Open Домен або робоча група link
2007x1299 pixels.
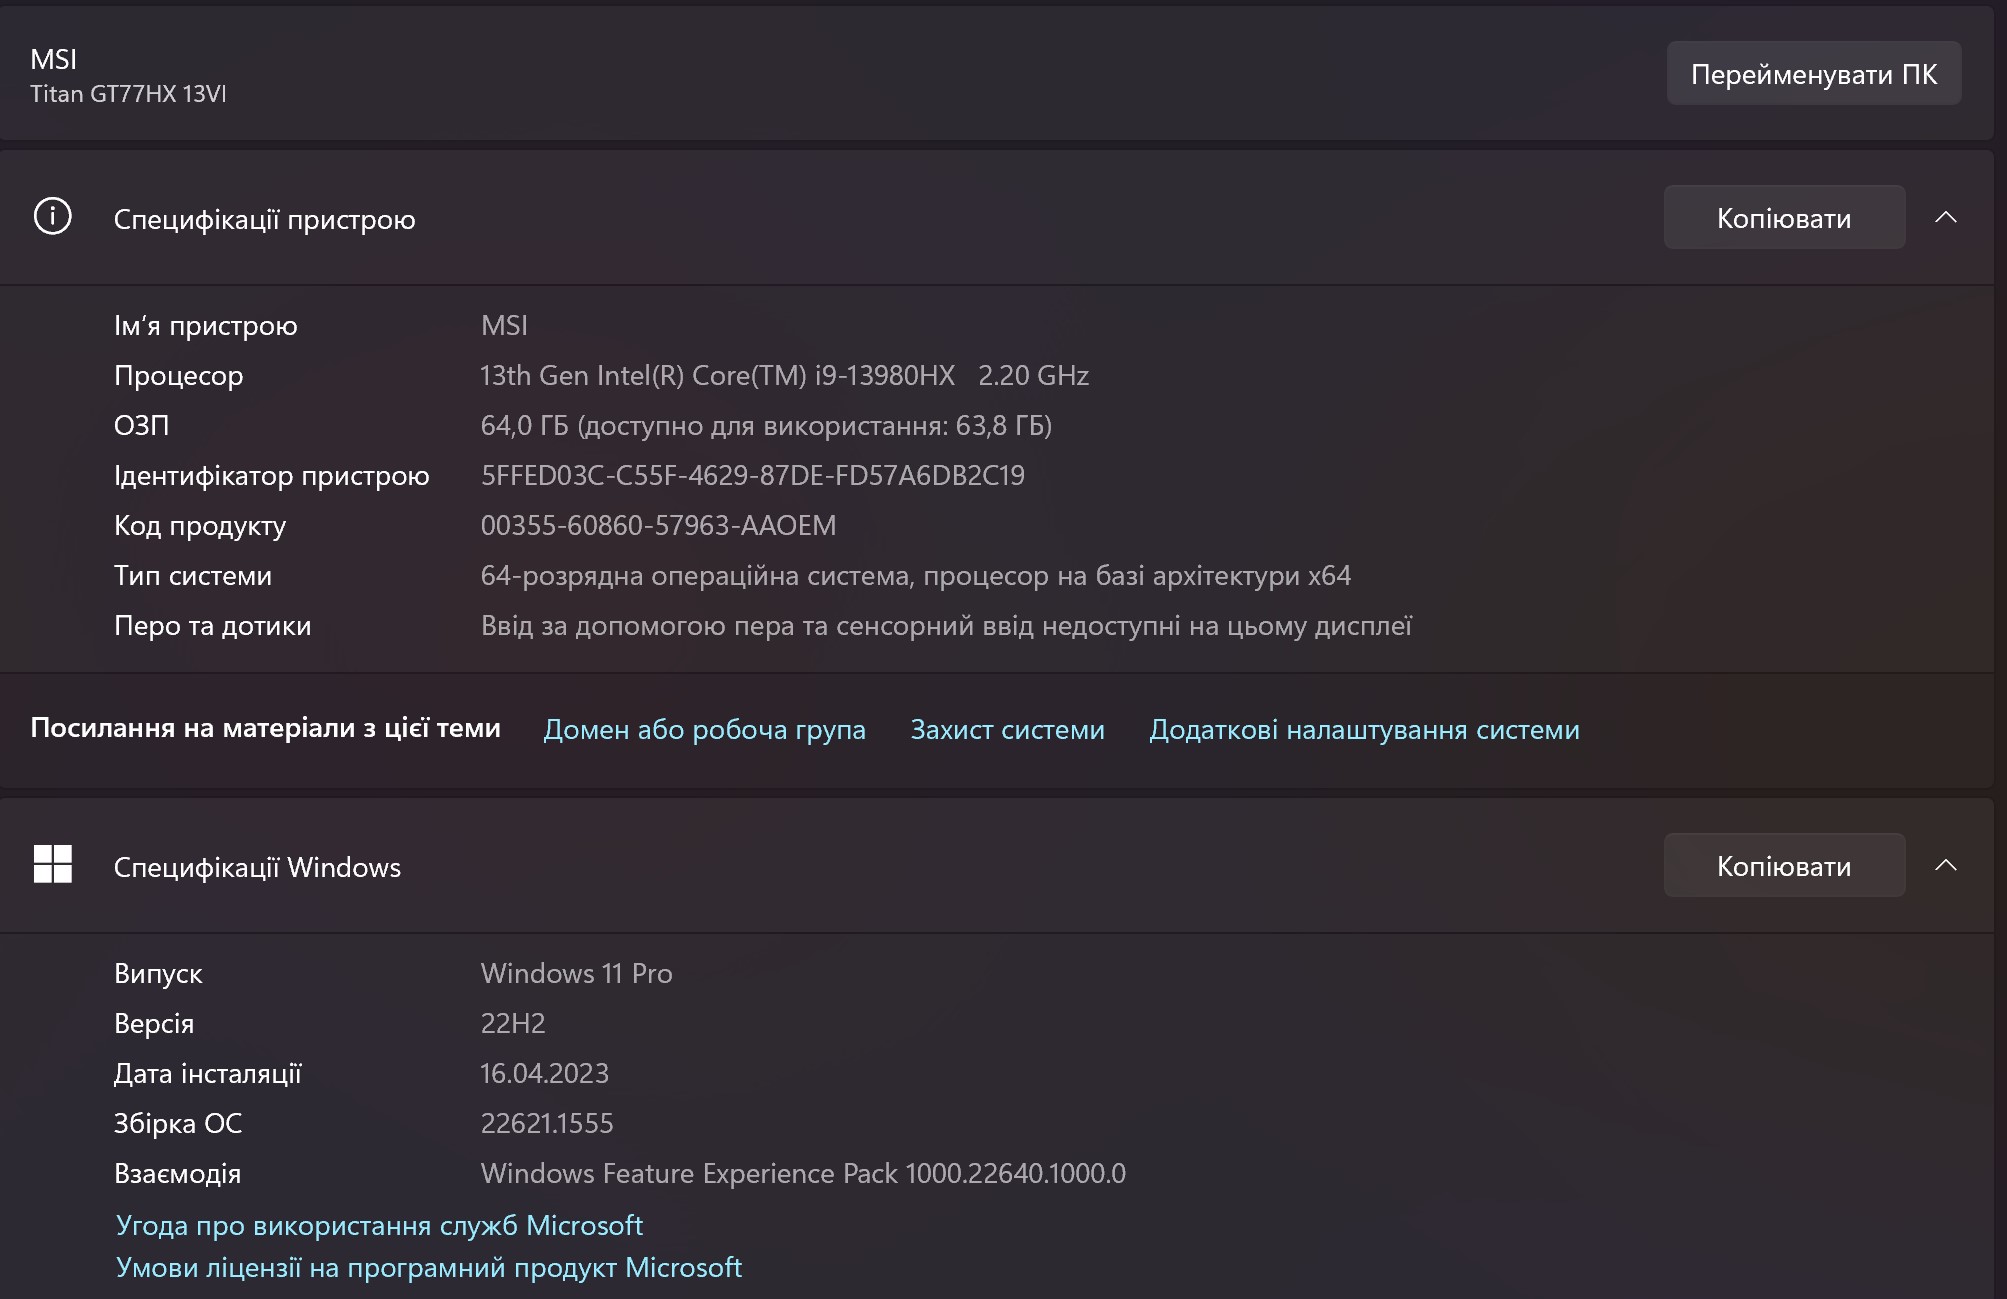(x=704, y=729)
